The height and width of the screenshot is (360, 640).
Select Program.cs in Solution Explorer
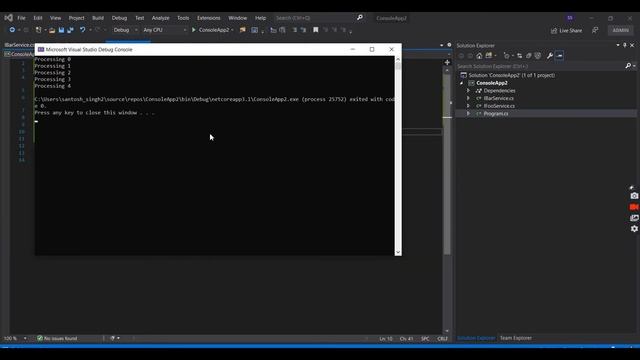click(x=496, y=114)
